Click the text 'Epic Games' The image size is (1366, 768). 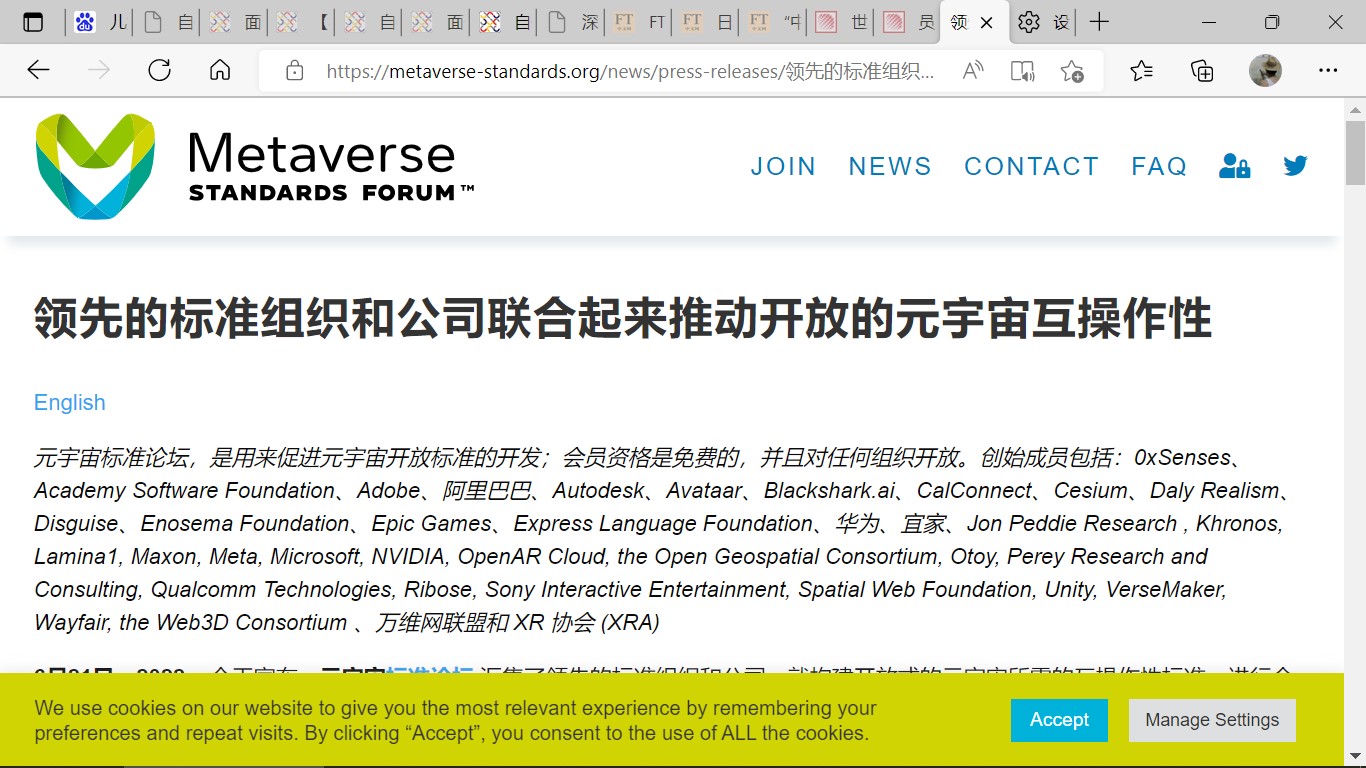(432, 523)
